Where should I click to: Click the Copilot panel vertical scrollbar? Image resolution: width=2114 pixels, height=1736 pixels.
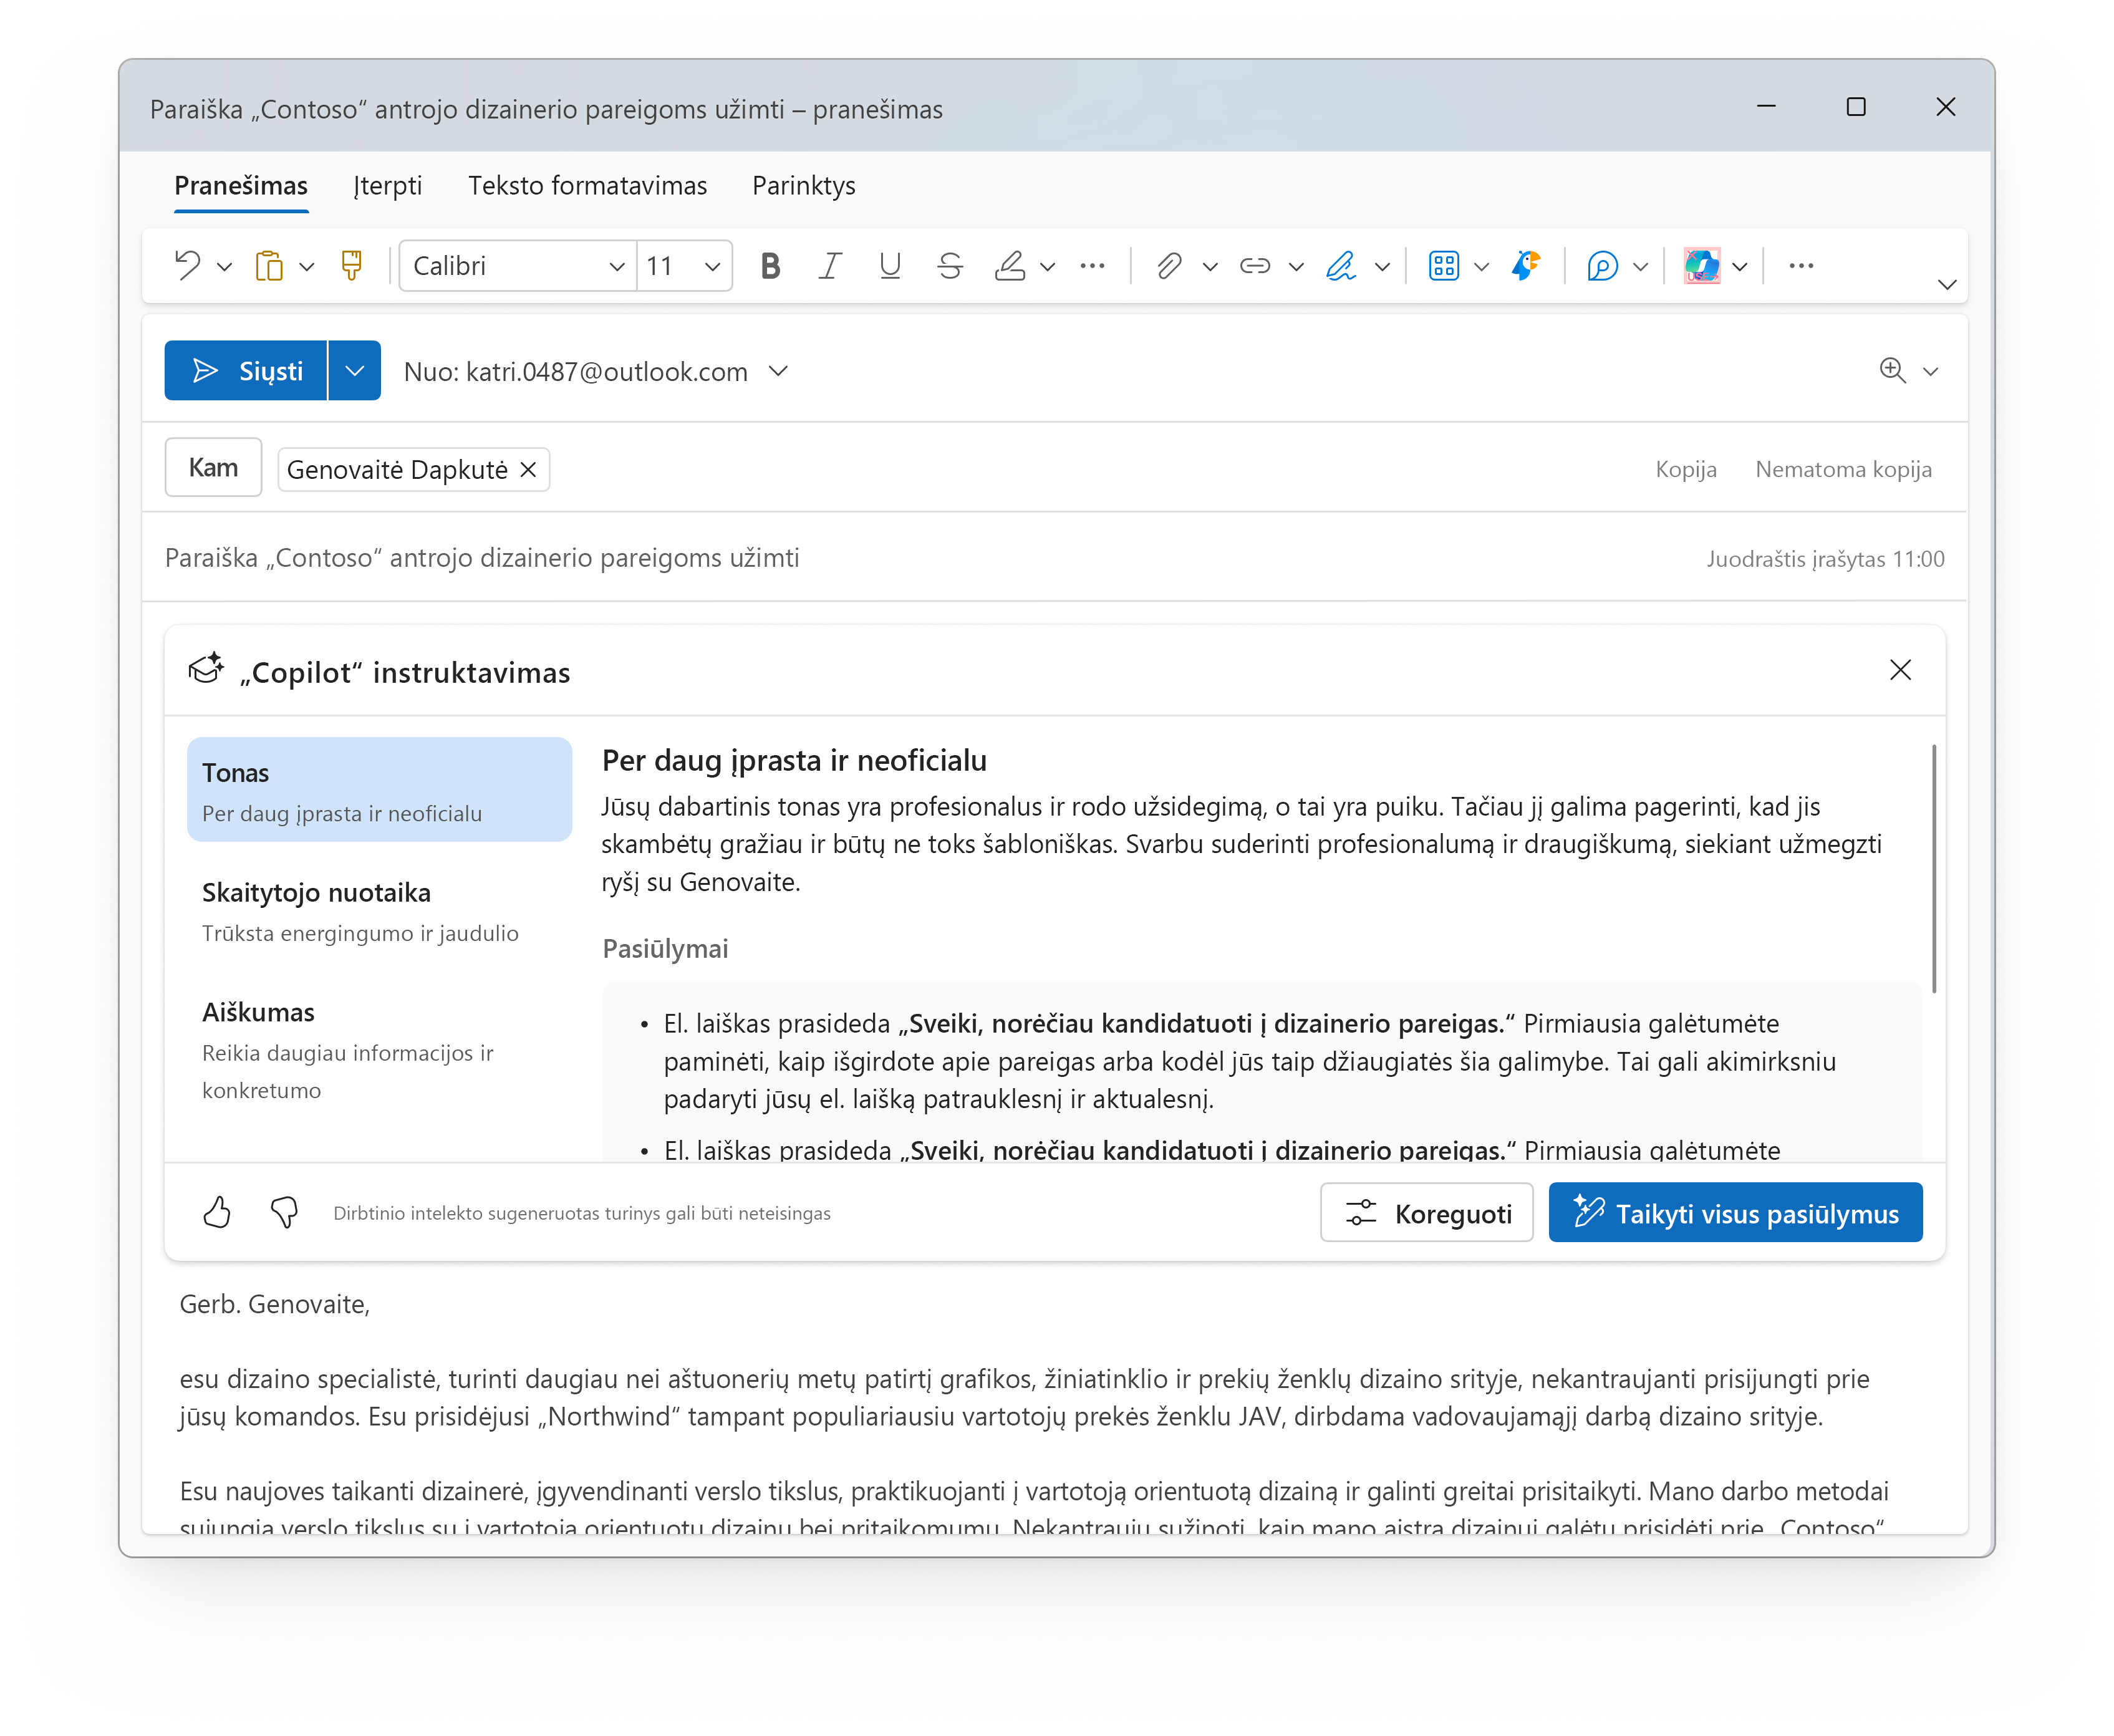pos(1934,868)
